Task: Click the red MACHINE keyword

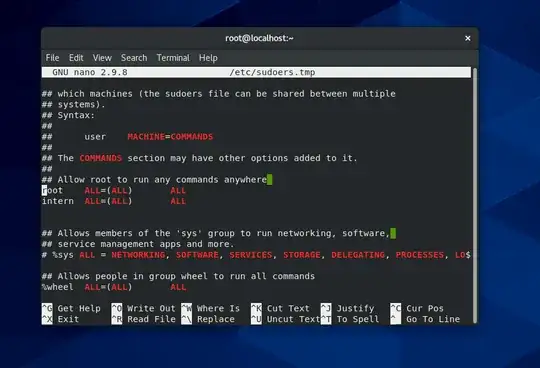Action: click(x=146, y=137)
